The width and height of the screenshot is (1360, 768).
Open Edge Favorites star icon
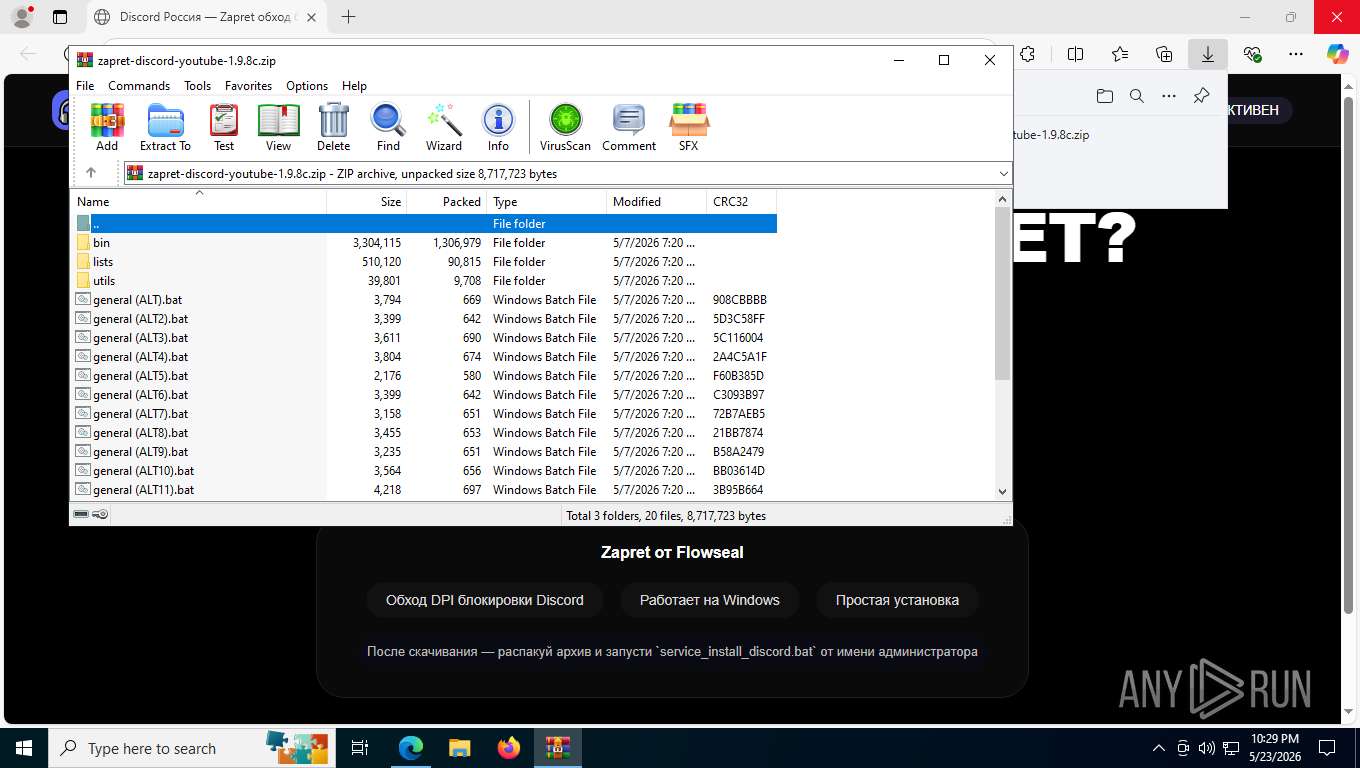pyautogui.click(x=1120, y=54)
